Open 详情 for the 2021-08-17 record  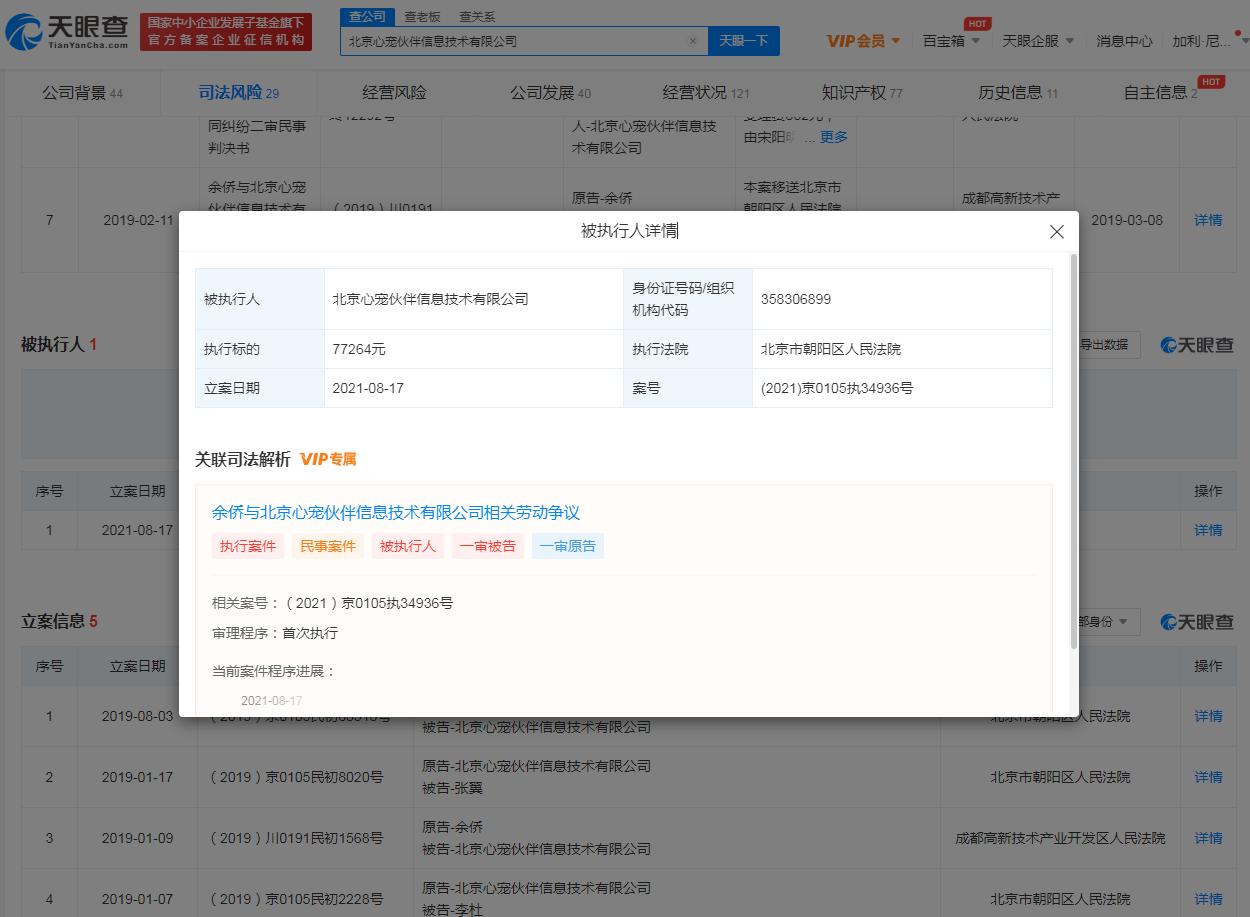pos(1207,530)
